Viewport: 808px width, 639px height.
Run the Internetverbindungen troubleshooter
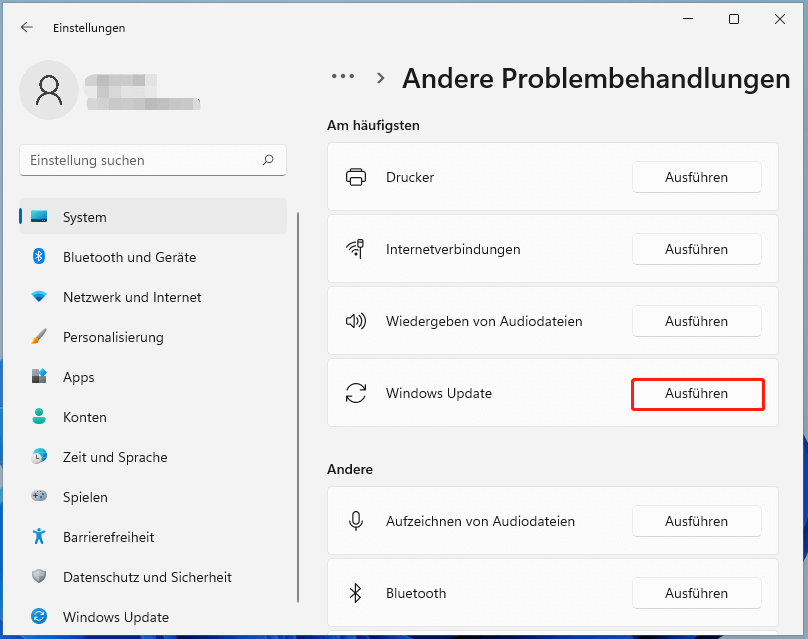pos(697,249)
